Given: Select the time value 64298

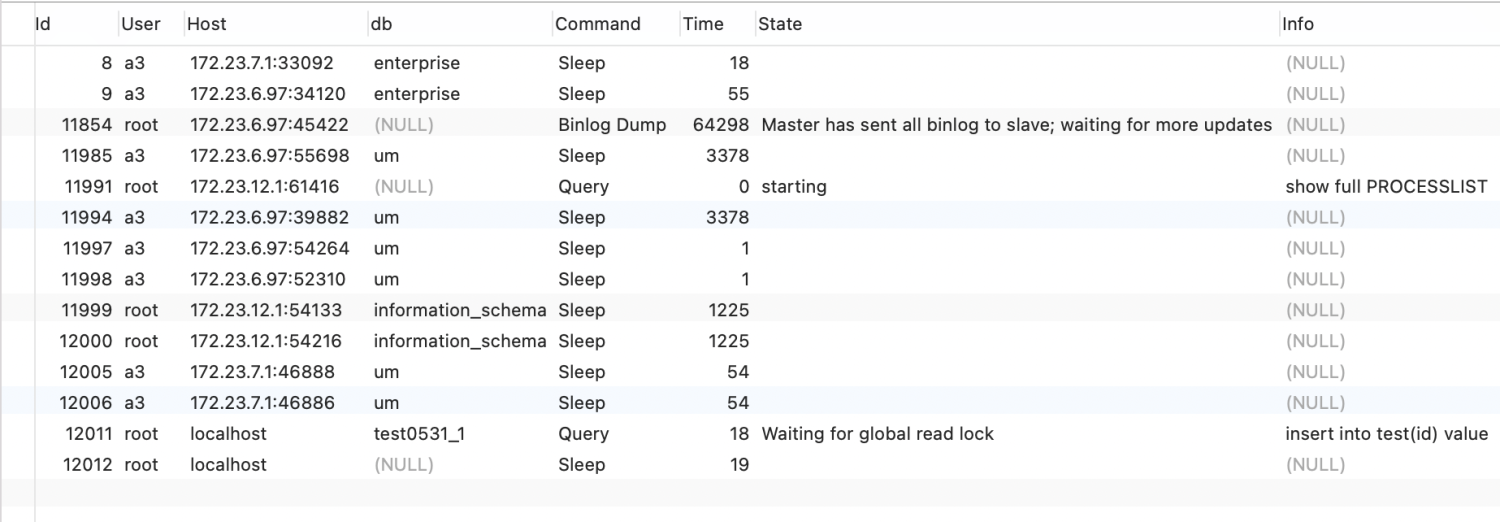Looking at the screenshot, I should pyautogui.click(x=721, y=125).
